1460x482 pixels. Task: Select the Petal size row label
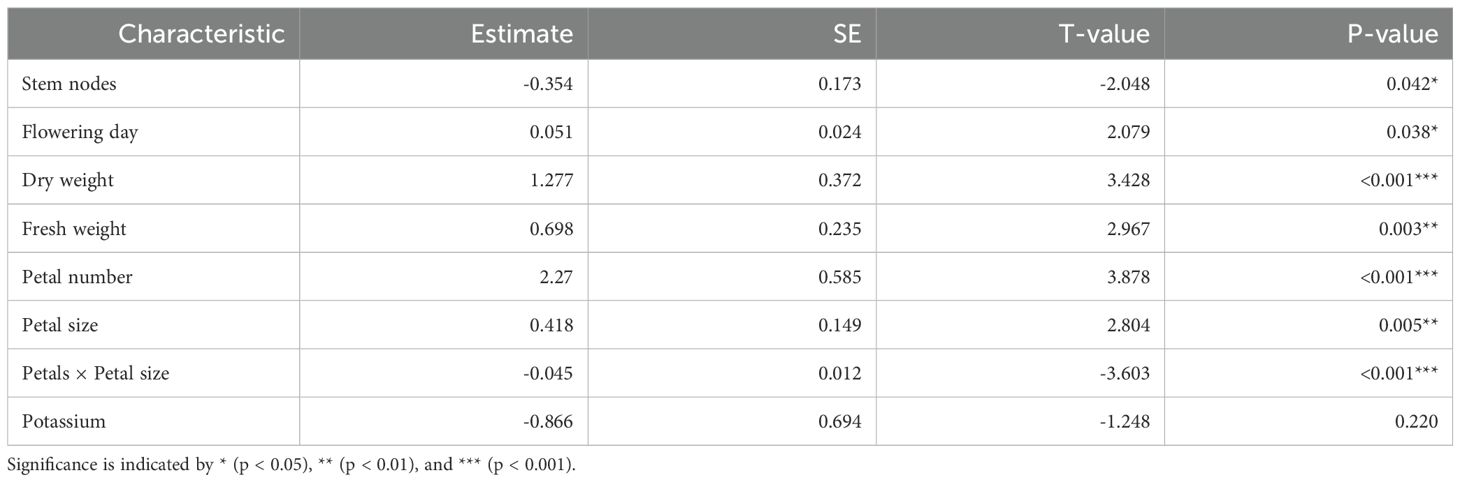(60, 325)
